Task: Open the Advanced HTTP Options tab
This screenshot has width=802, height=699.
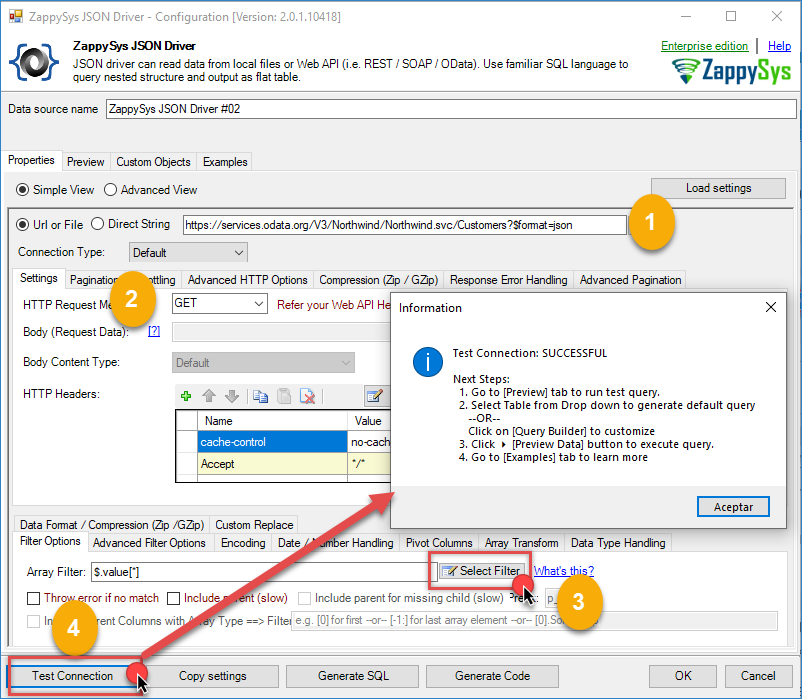Action: point(248,280)
